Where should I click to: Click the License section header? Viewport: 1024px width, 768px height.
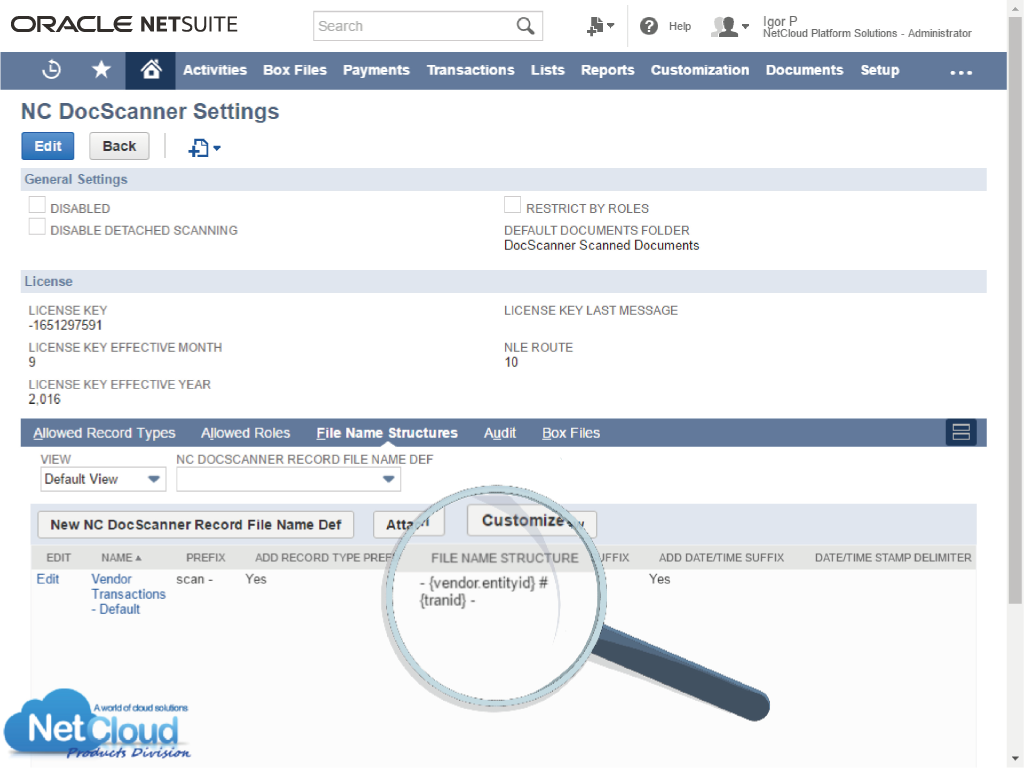tap(504, 281)
